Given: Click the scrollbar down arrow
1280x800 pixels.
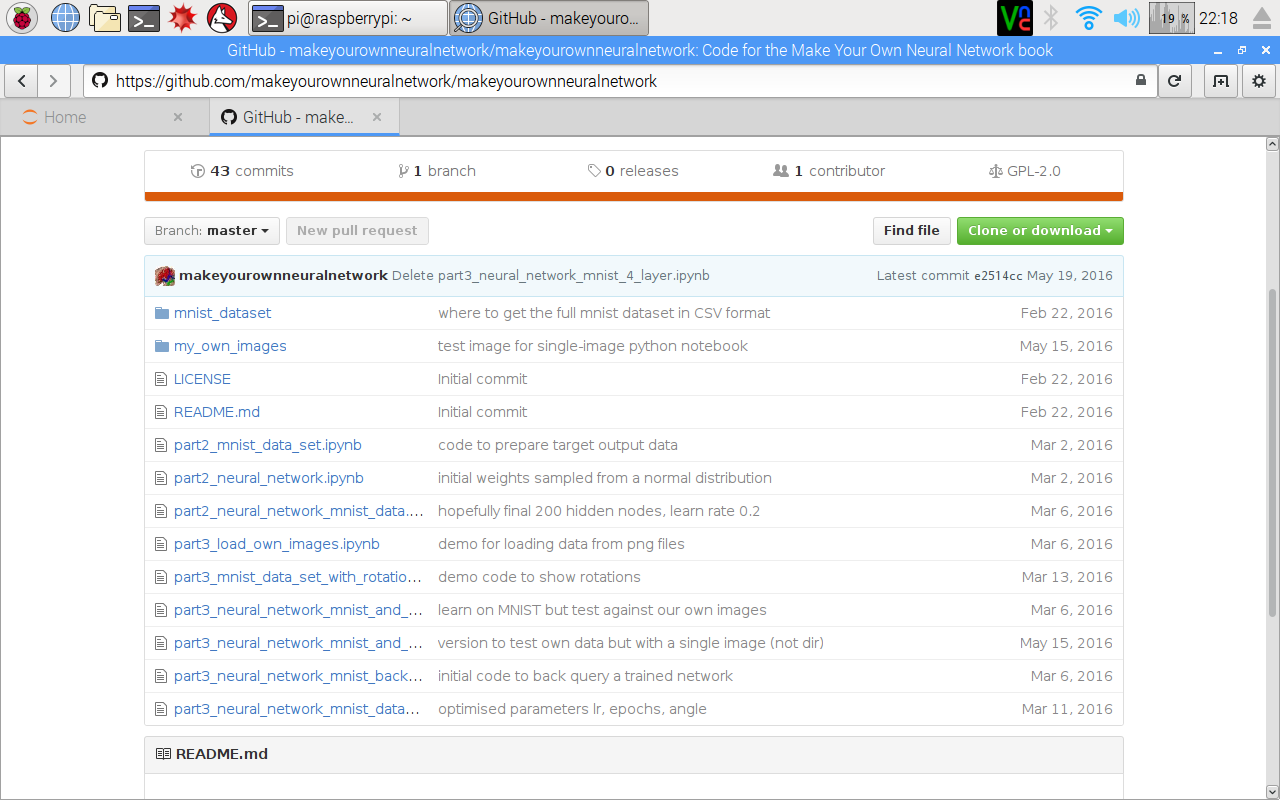Looking at the screenshot, I should coord(1271,790).
